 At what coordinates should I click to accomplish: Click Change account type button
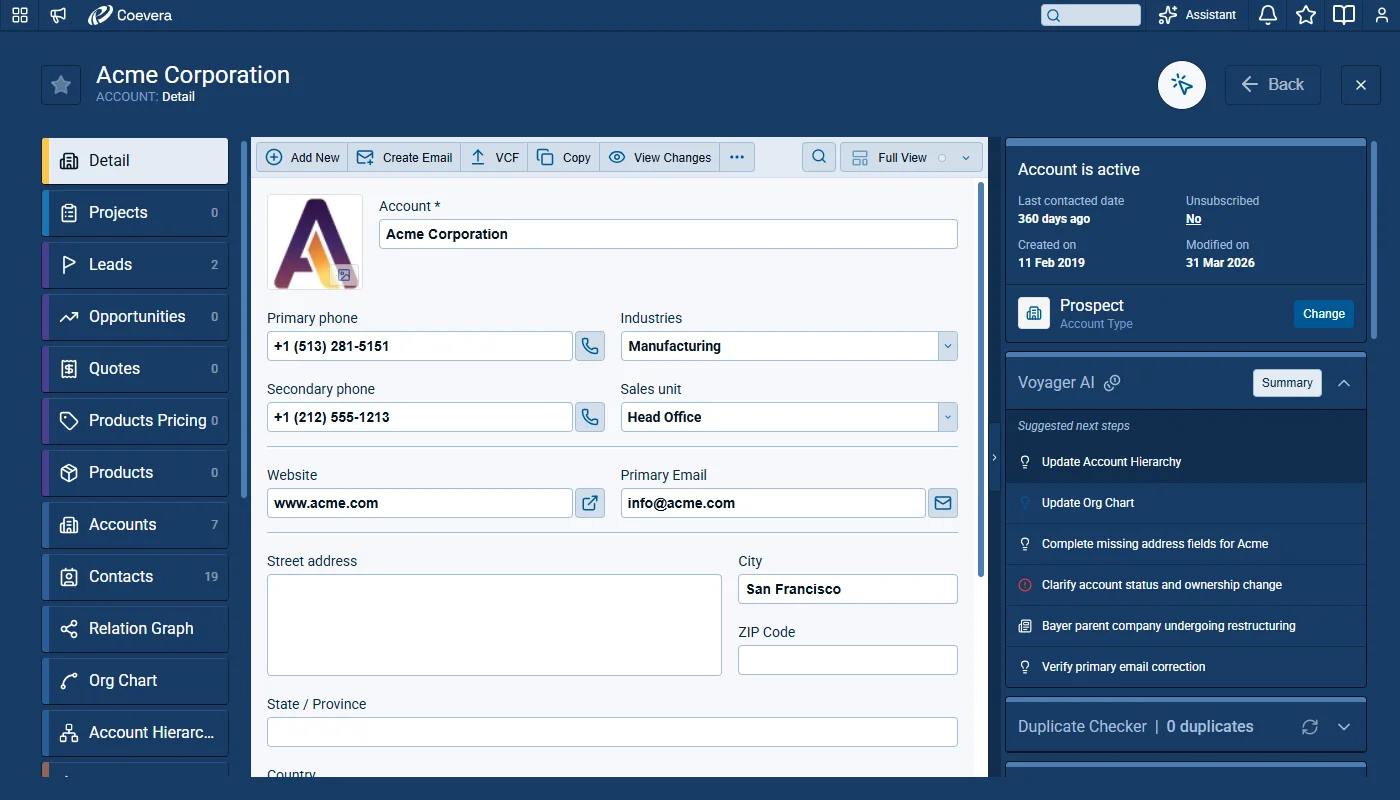pyautogui.click(x=1324, y=314)
